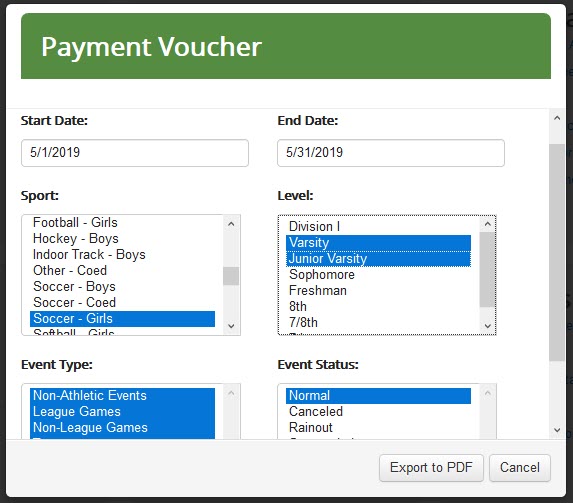573x503 pixels.
Task: Click the Level list scroll-down arrow
Action: tap(487, 326)
